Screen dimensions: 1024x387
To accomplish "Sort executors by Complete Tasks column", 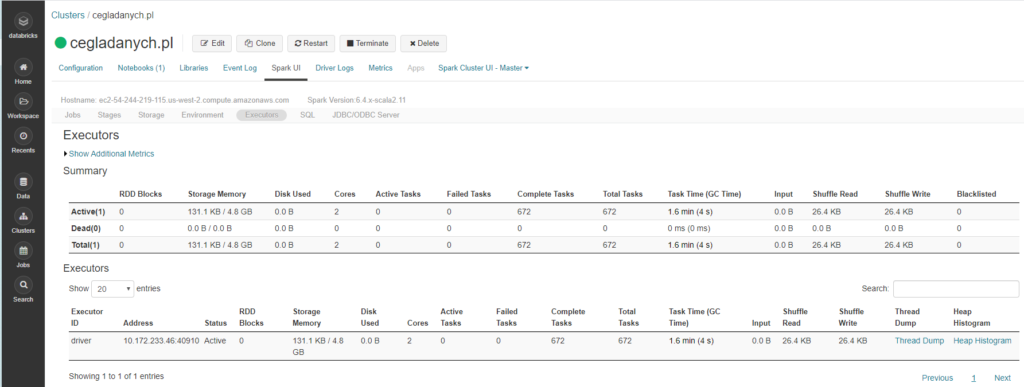I will [x=568, y=317].
